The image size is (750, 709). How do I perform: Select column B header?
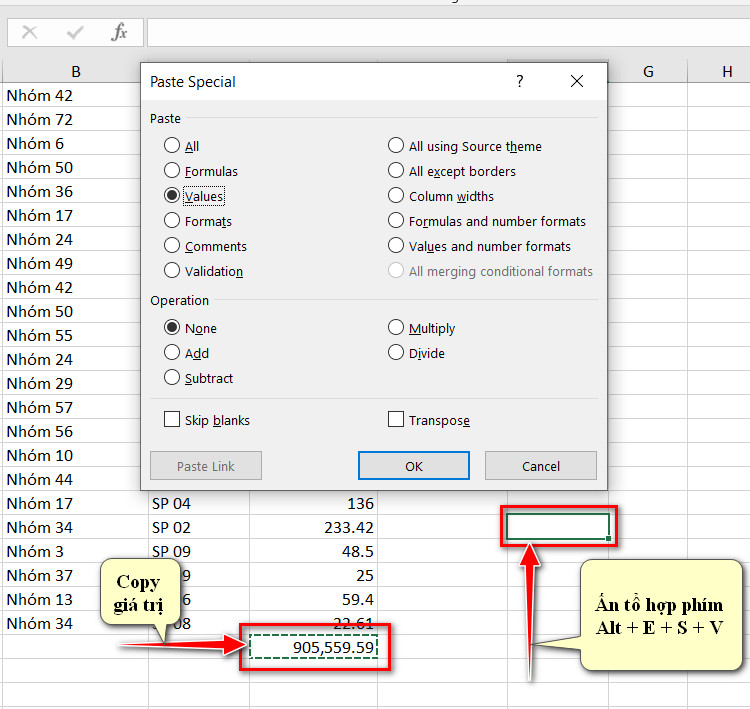(75, 72)
